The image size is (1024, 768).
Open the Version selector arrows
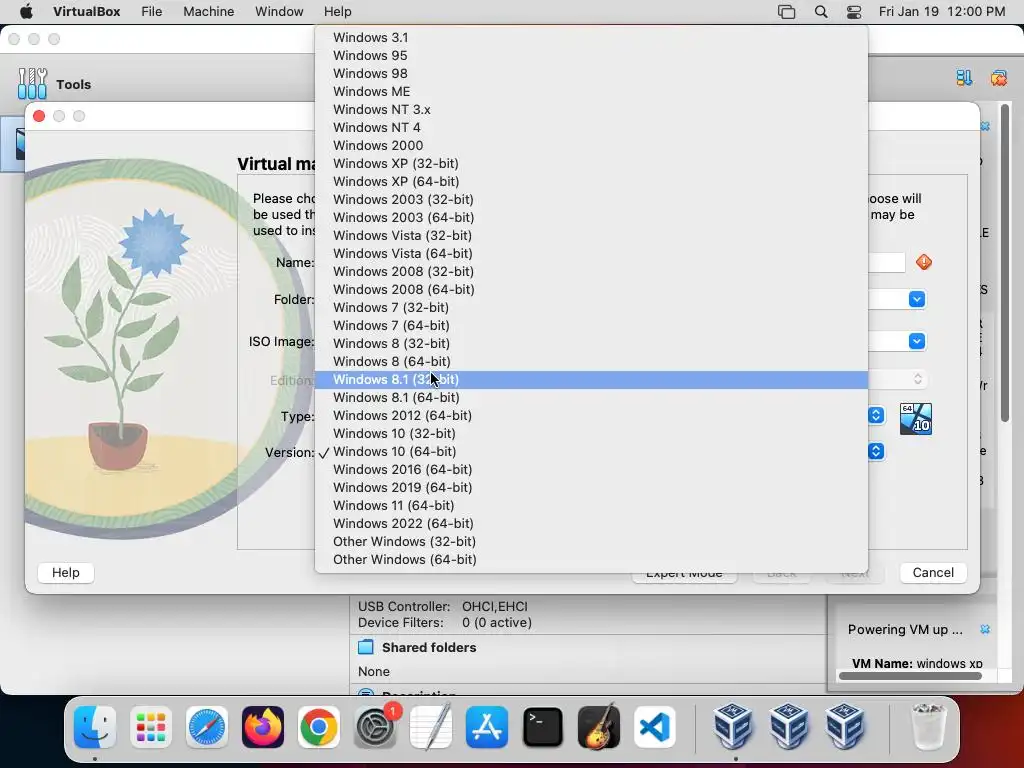pos(876,451)
